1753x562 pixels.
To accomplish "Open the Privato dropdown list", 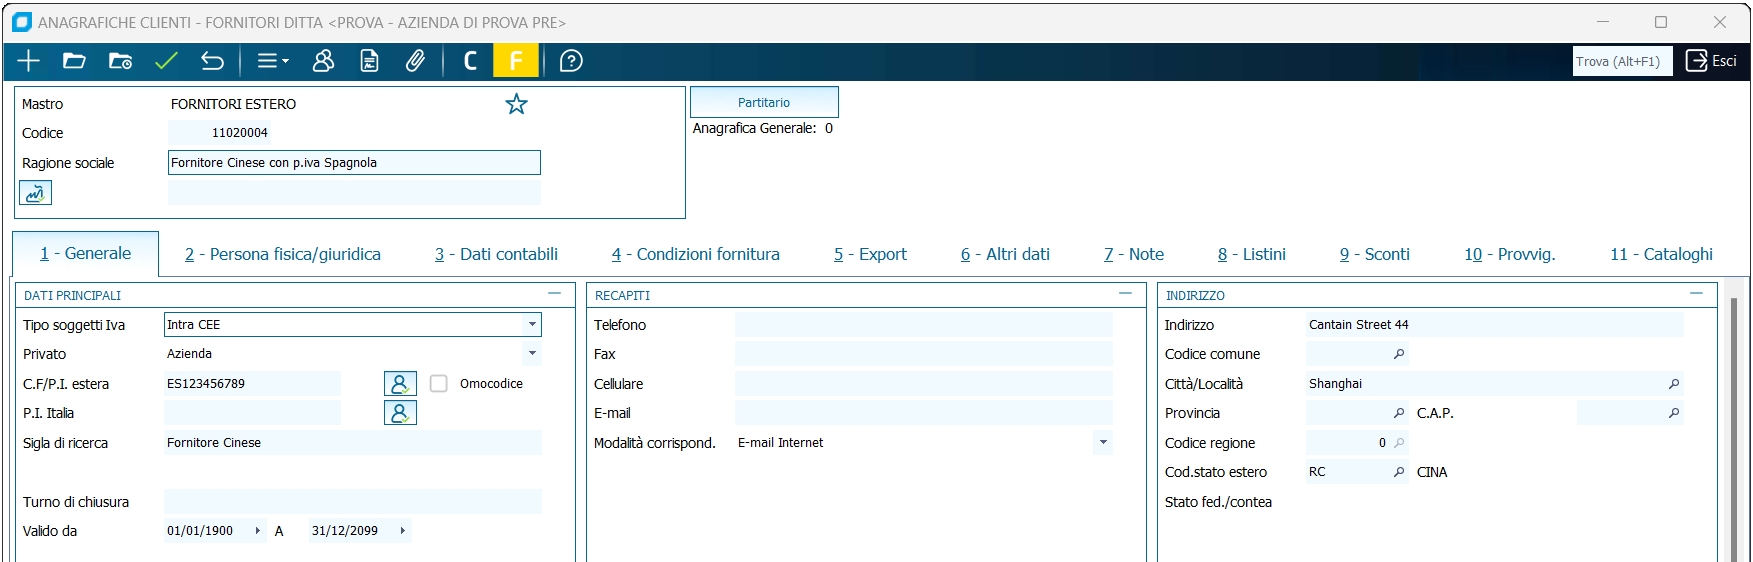I will coord(532,354).
